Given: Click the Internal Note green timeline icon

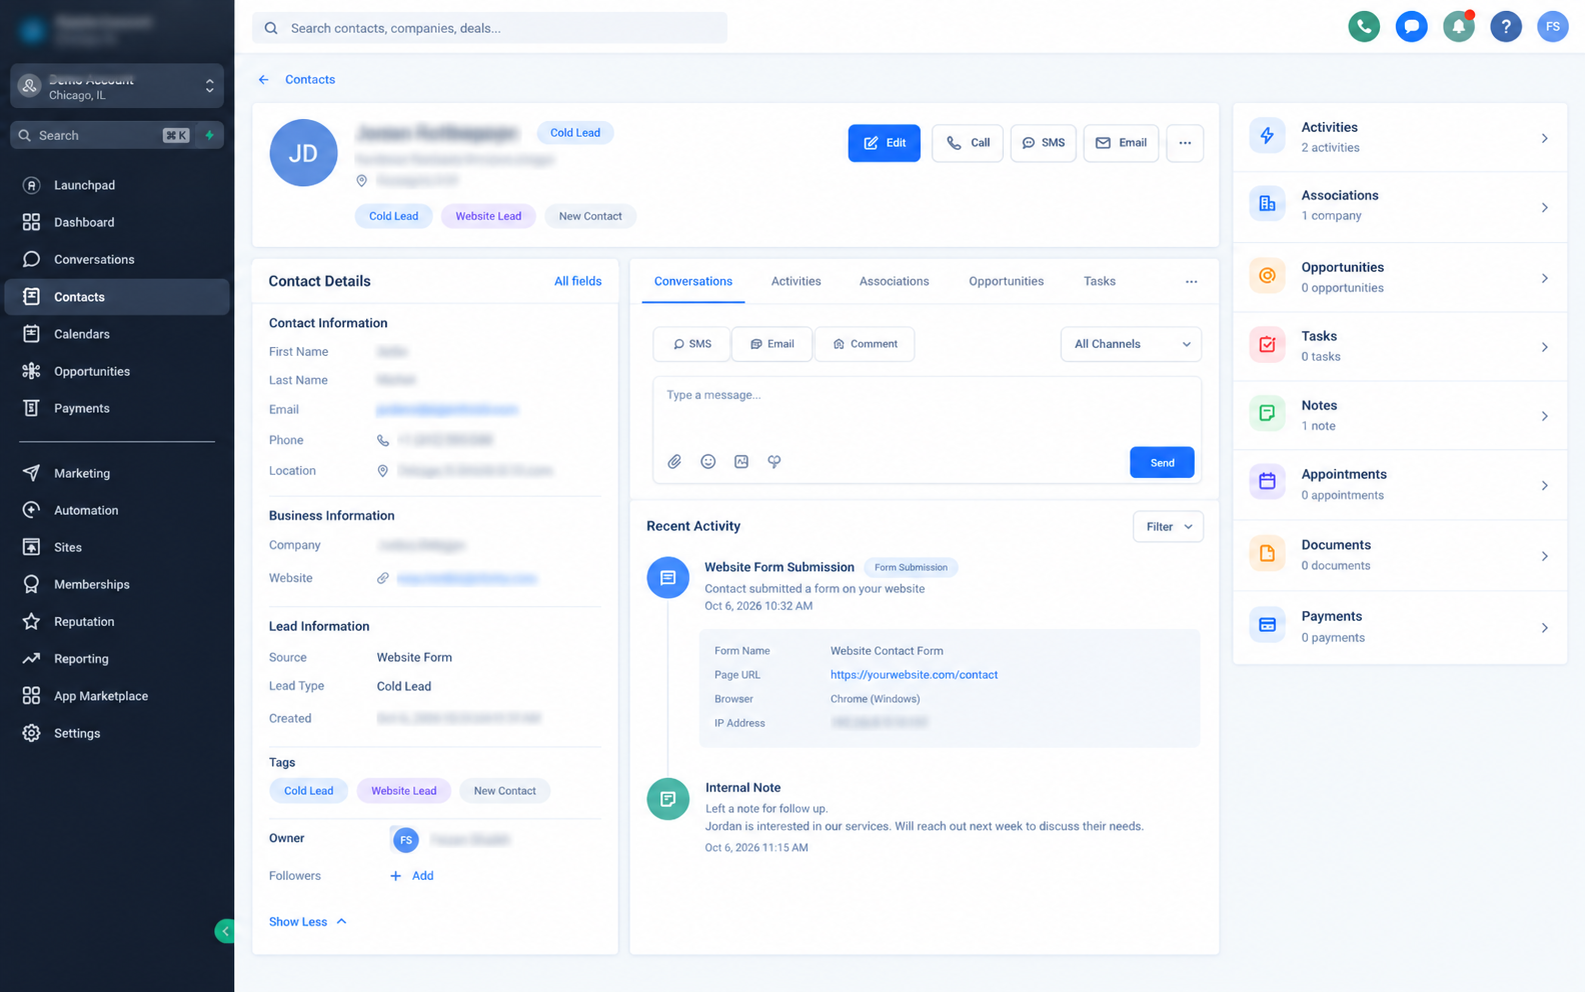Looking at the screenshot, I should [668, 799].
